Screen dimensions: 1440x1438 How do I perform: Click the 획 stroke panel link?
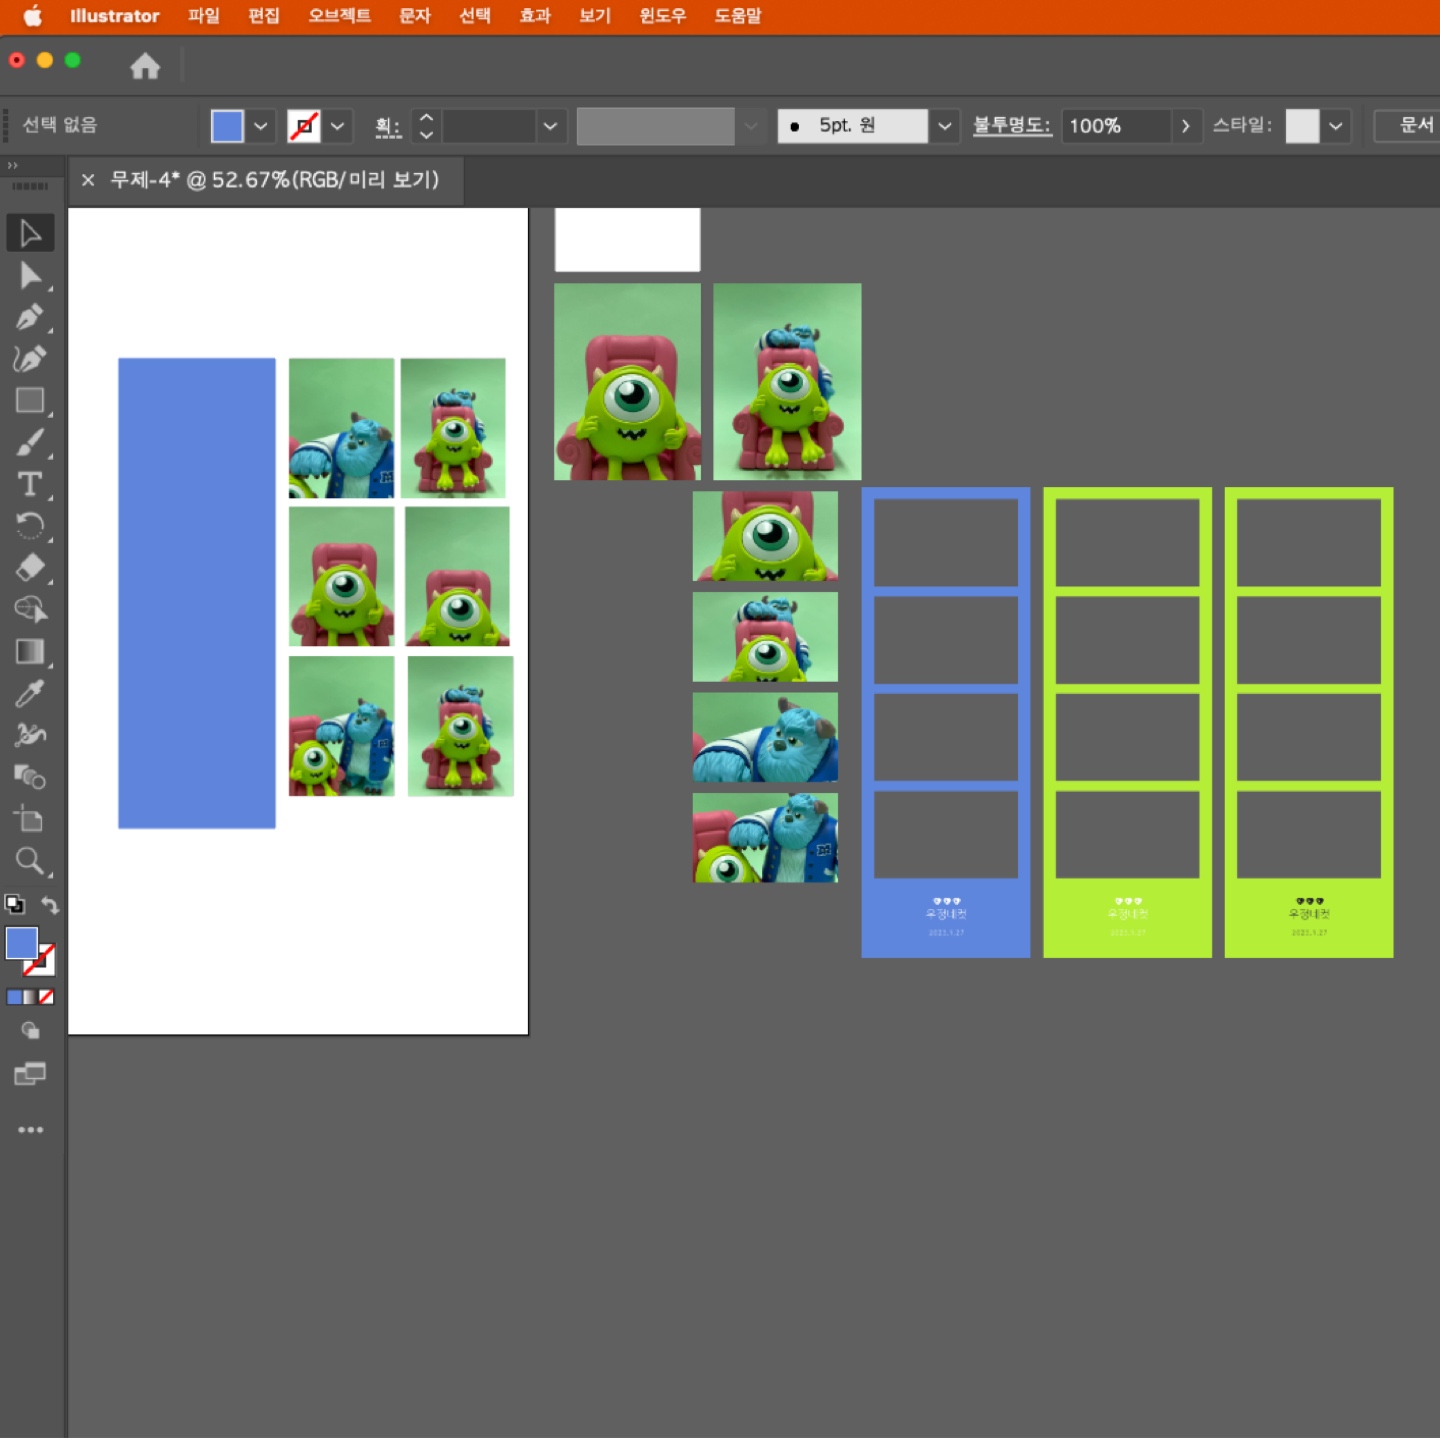click(x=388, y=127)
